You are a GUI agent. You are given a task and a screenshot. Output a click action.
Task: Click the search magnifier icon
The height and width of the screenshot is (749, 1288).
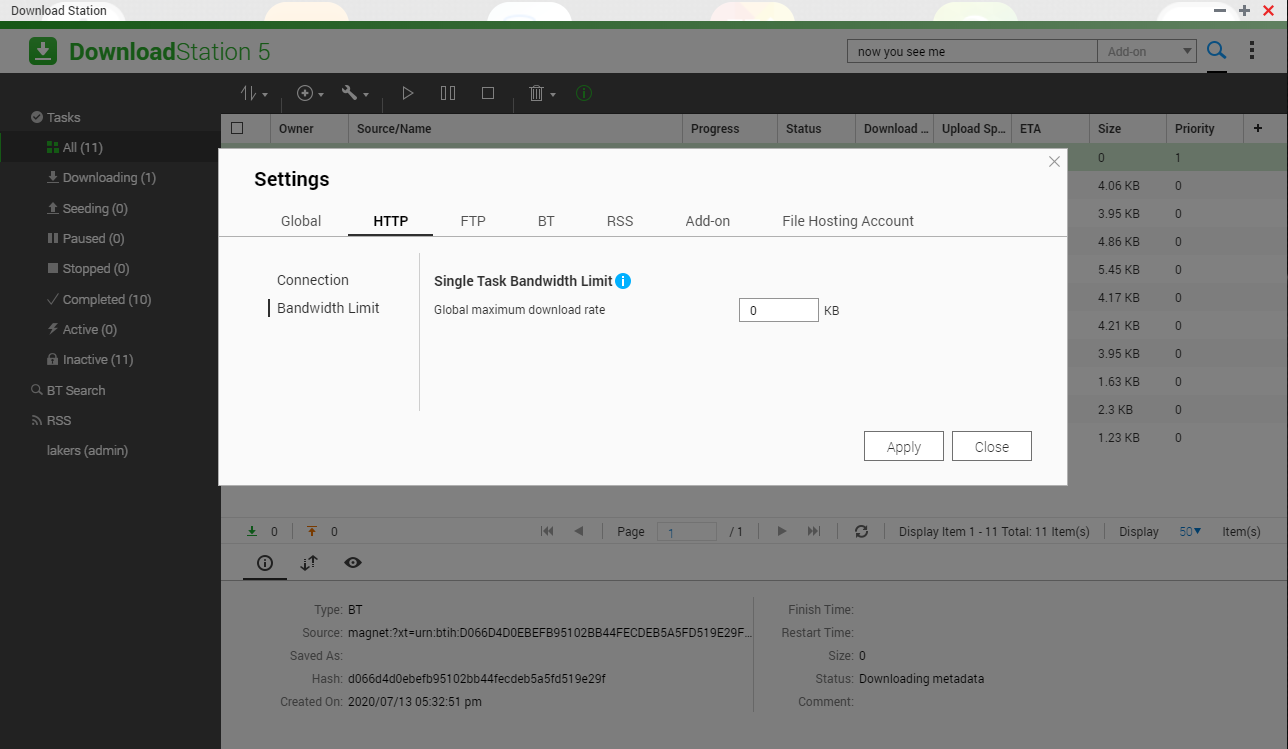[1216, 51]
